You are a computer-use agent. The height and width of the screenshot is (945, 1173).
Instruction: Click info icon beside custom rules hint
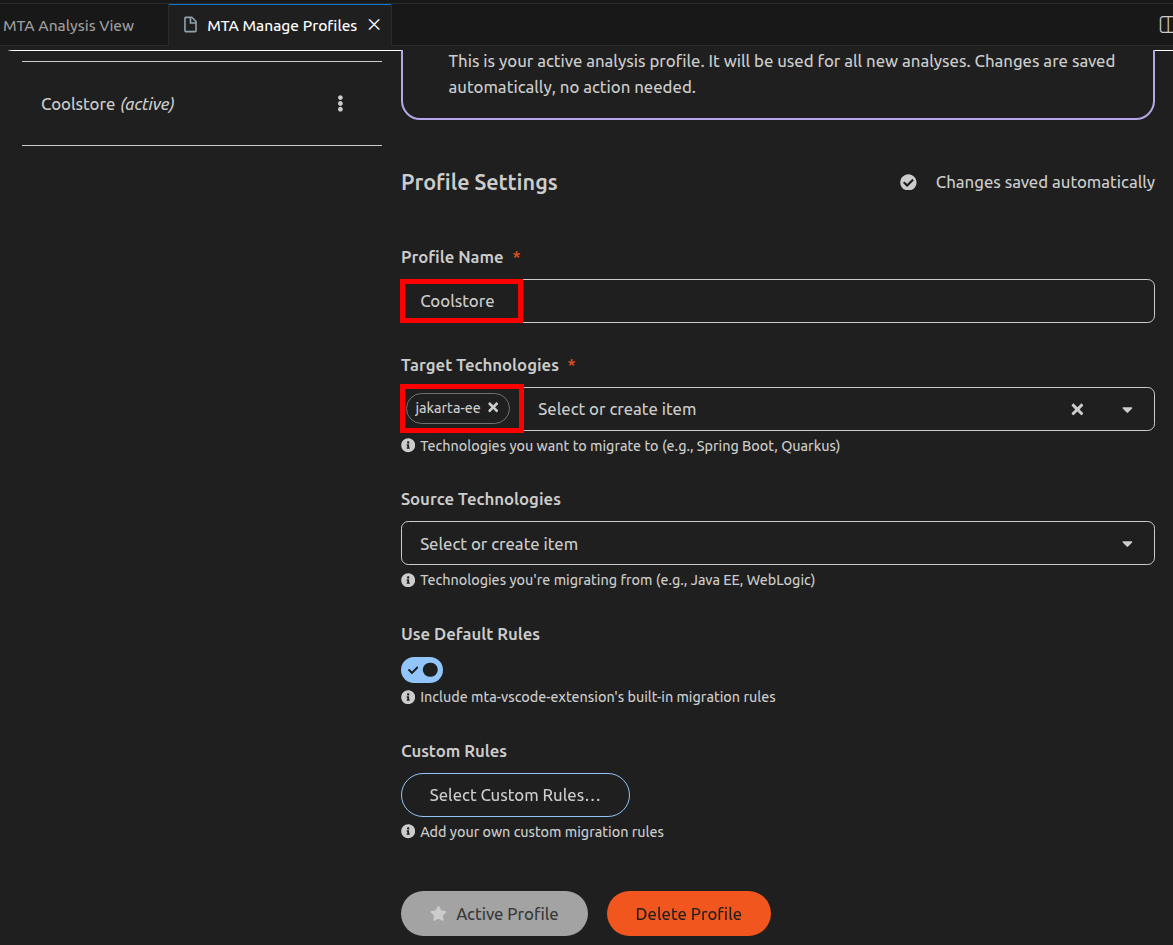click(x=408, y=831)
